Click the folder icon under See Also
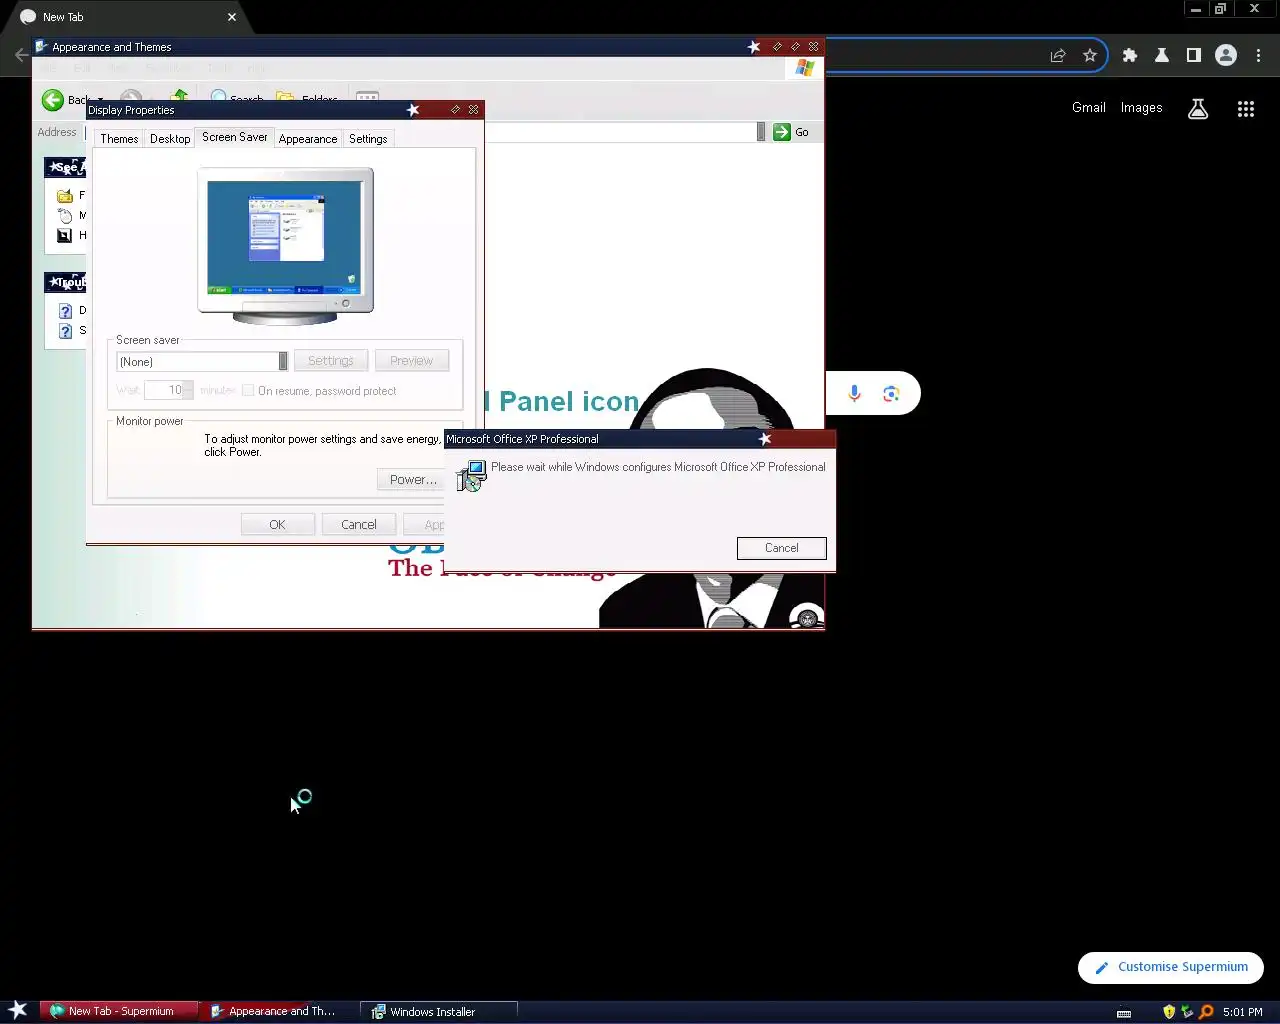1280x1024 pixels. [65, 196]
